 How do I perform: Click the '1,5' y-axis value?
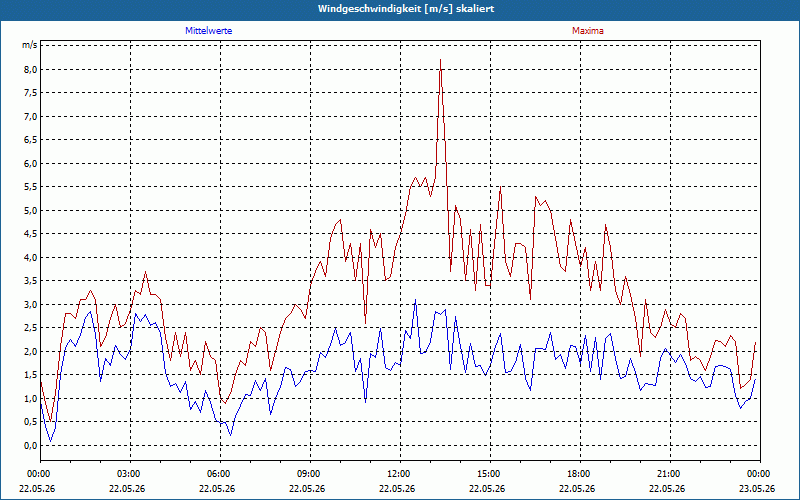(x=31, y=375)
